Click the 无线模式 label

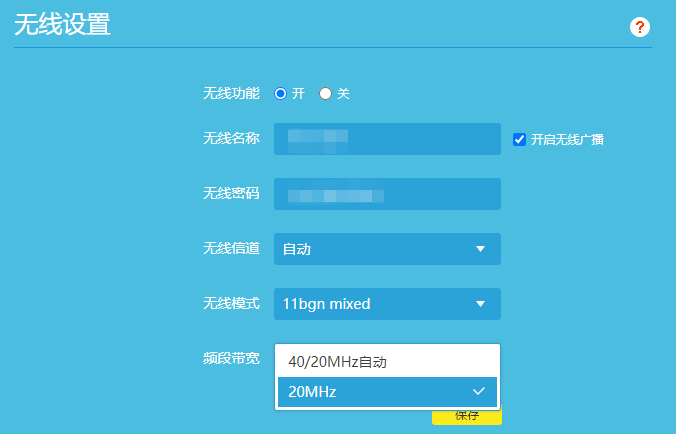click(x=232, y=304)
